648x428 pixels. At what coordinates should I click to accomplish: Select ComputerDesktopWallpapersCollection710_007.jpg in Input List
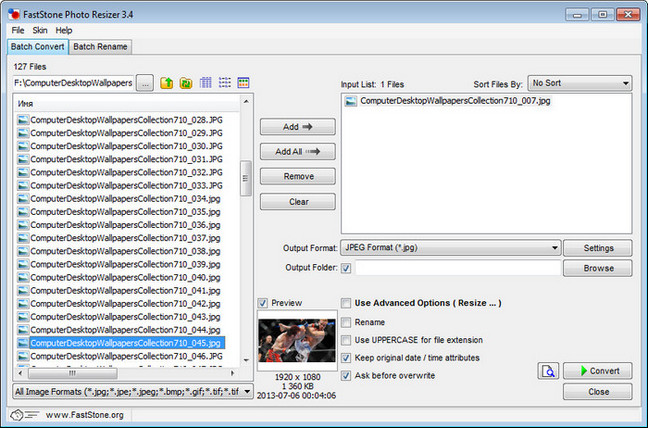[455, 101]
